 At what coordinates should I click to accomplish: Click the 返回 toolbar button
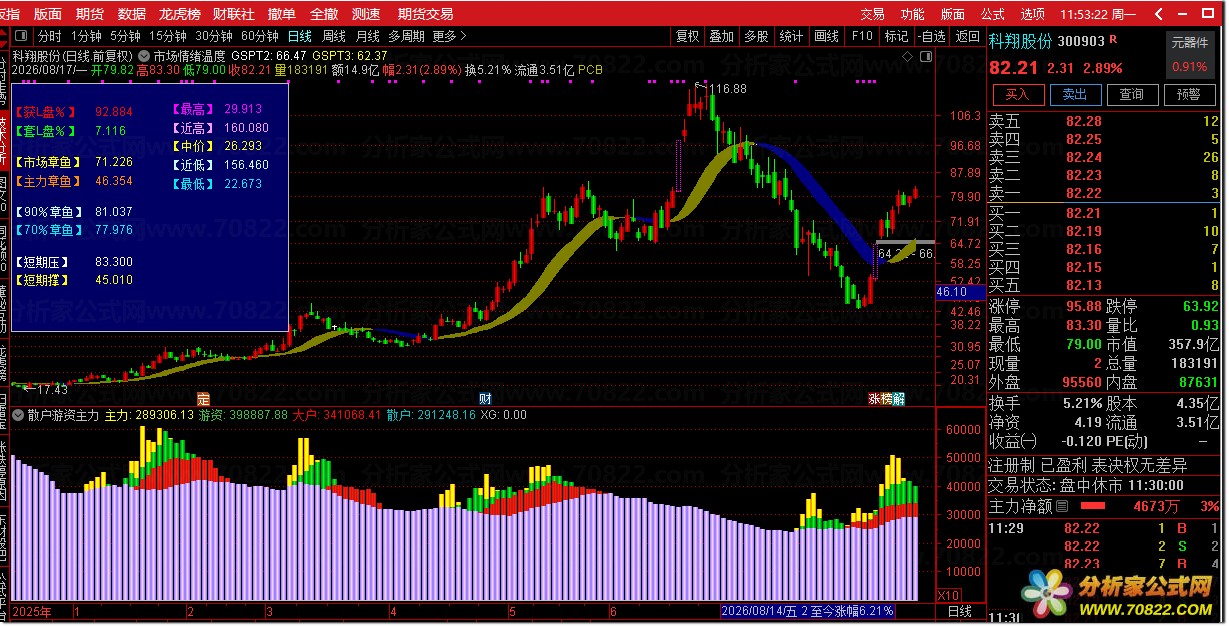(967, 36)
